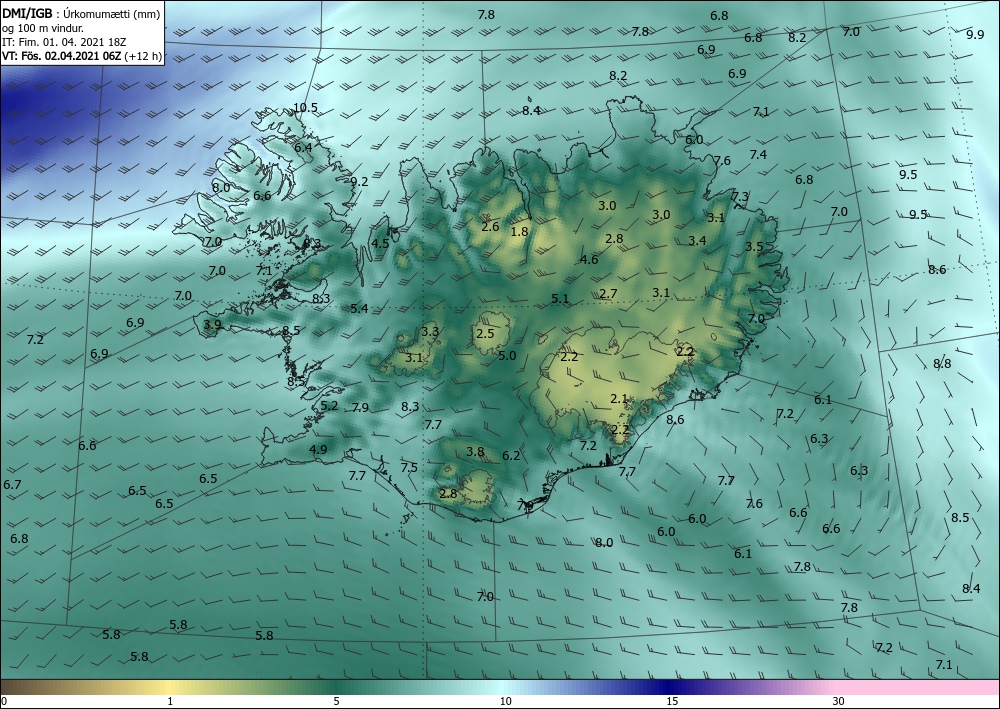Click the value "8.8" on the eastern edge
Screen dimensions: 1000x709
pos(942,363)
